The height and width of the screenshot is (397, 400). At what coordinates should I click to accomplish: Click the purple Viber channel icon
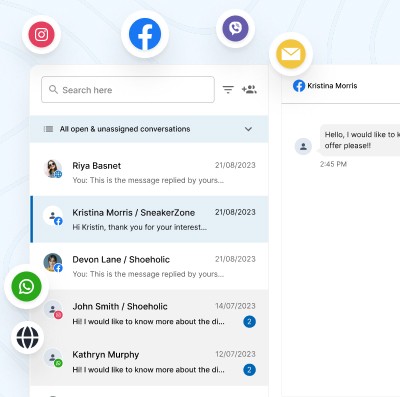point(235,28)
